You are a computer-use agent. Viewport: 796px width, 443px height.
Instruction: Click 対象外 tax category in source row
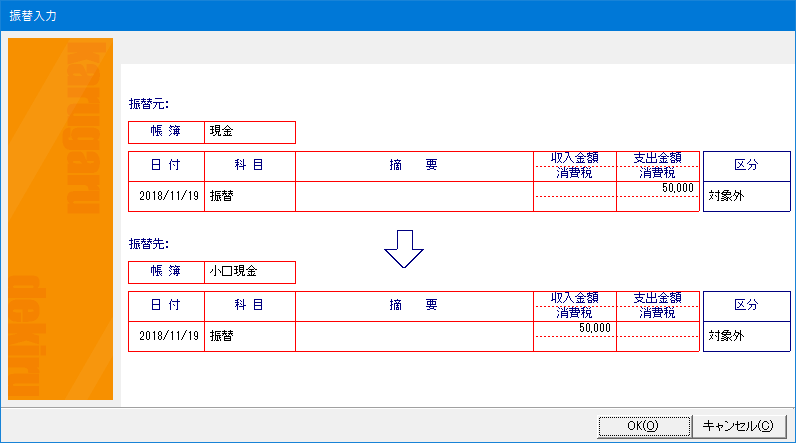746,196
